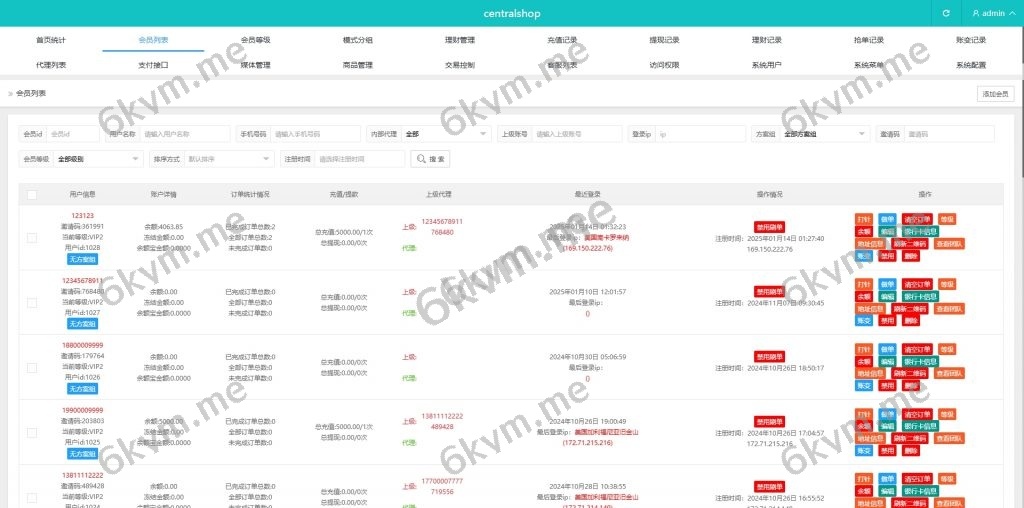Focus the 邀请码 input field
This screenshot has height=508, width=1024.
tap(949, 134)
